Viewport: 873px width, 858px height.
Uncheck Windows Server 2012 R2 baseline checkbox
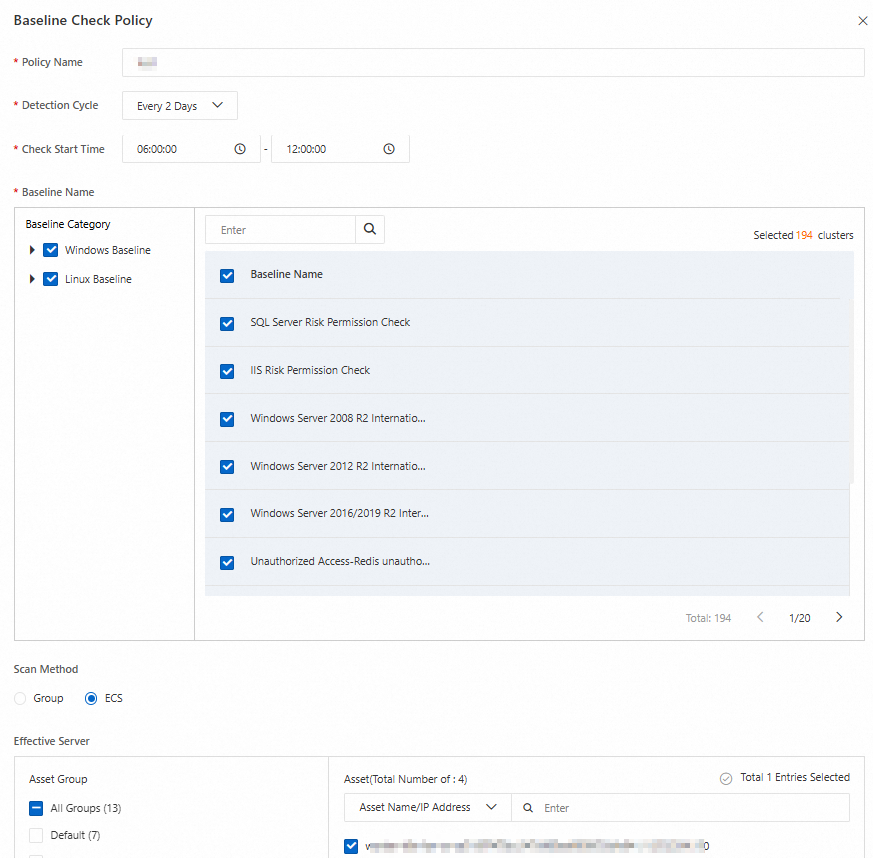pyautogui.click(x=227, y=467)
